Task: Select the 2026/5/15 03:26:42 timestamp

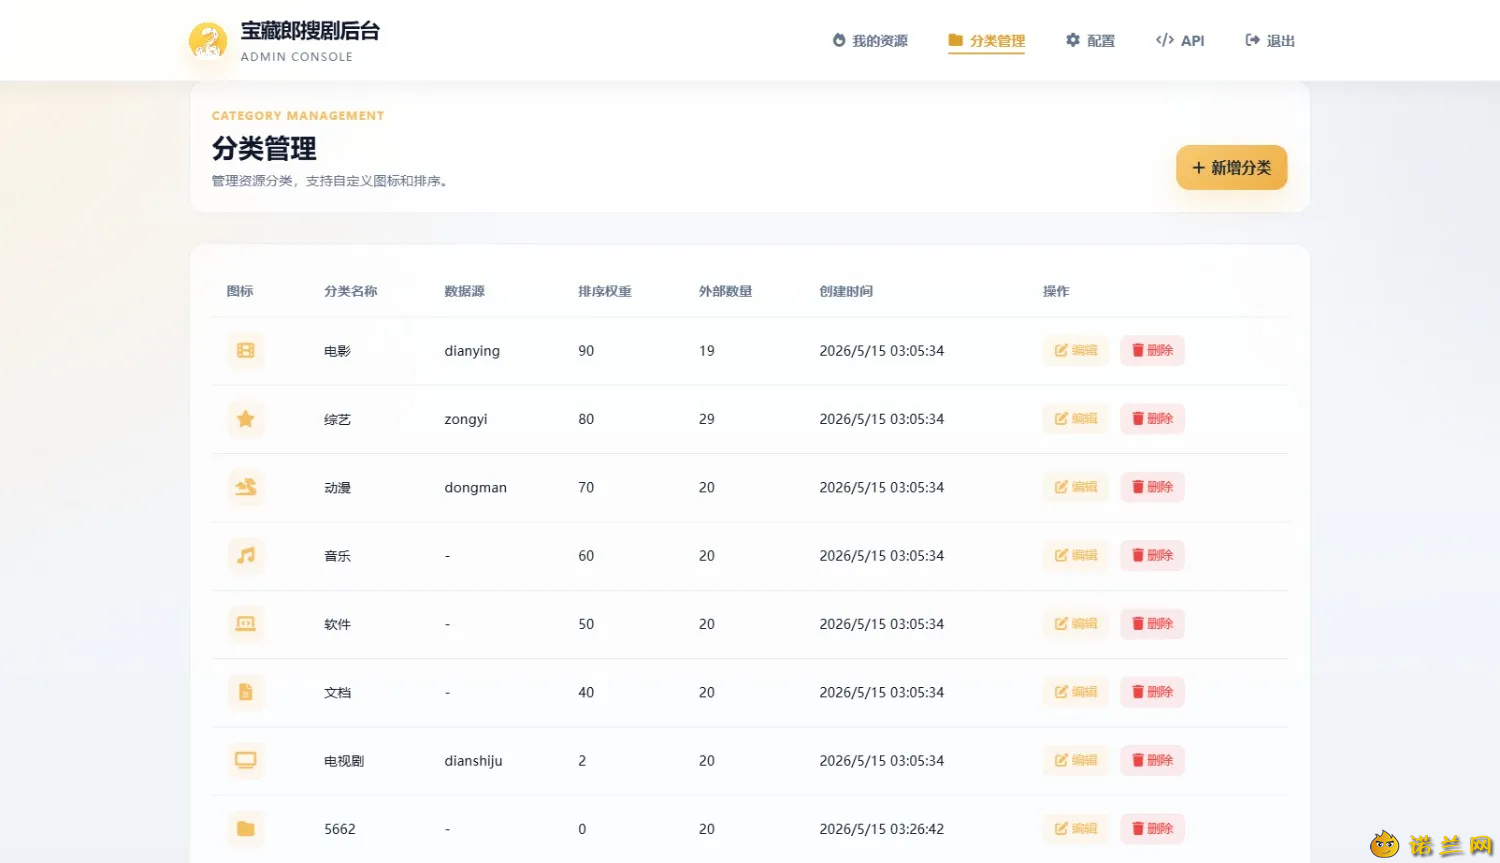Action: (x=882, y=829)
